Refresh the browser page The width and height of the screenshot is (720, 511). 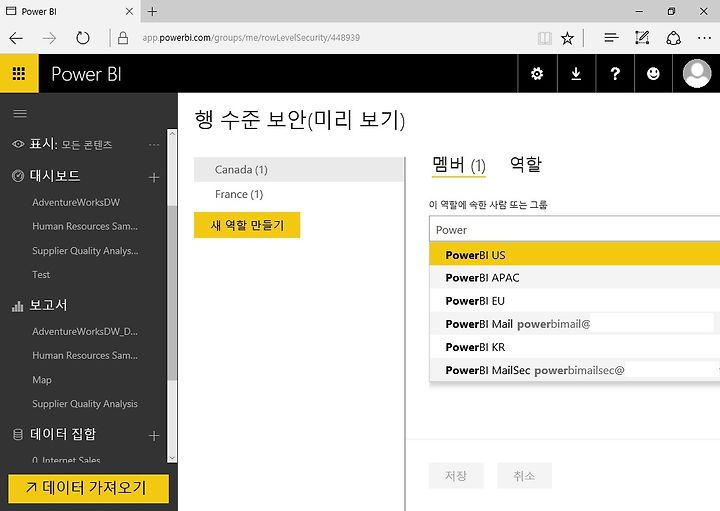[x=83, y=38]
